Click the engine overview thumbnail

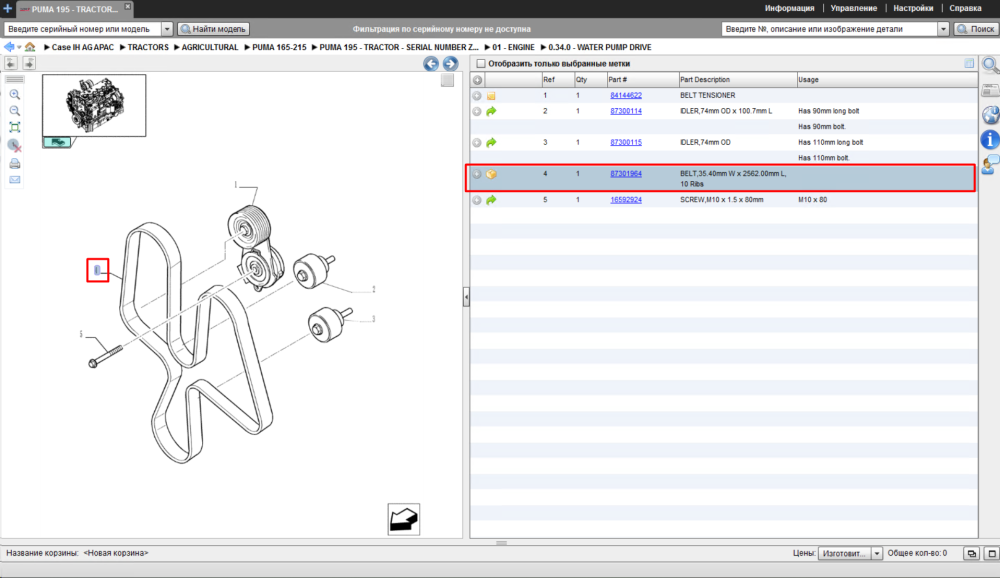point(94,105)
